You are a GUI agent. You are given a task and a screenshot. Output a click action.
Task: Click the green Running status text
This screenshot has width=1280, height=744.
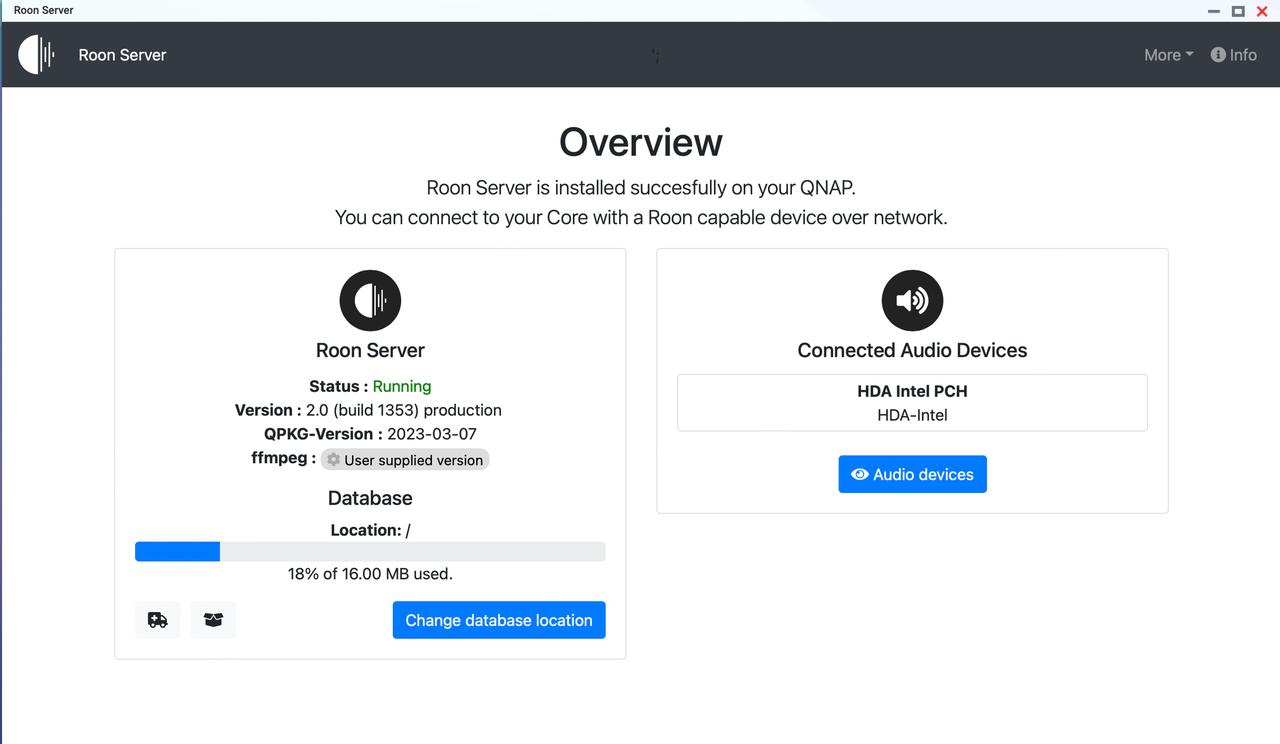tap(402, 386)
